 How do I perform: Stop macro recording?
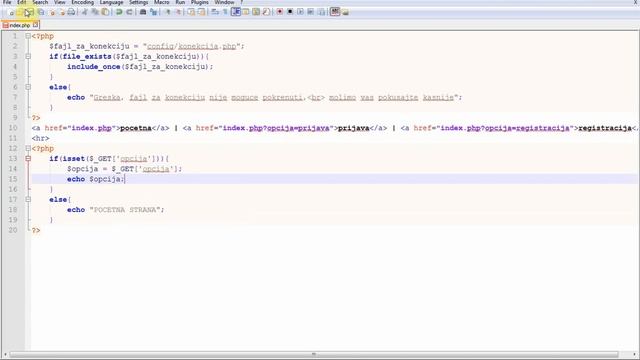point(290,12)
